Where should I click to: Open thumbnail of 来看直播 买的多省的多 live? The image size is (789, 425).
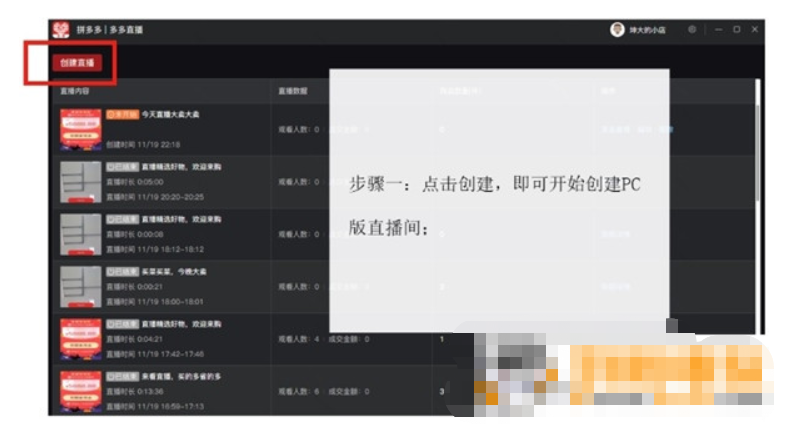coord(81,391)
